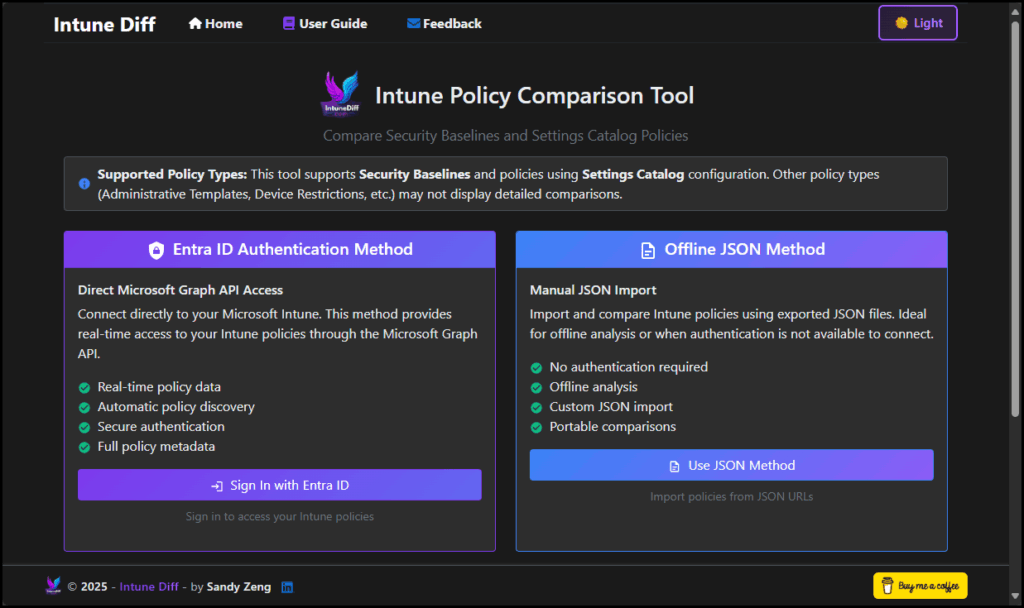Click the file icon on Use JSON Method button

tap(675, 466)
